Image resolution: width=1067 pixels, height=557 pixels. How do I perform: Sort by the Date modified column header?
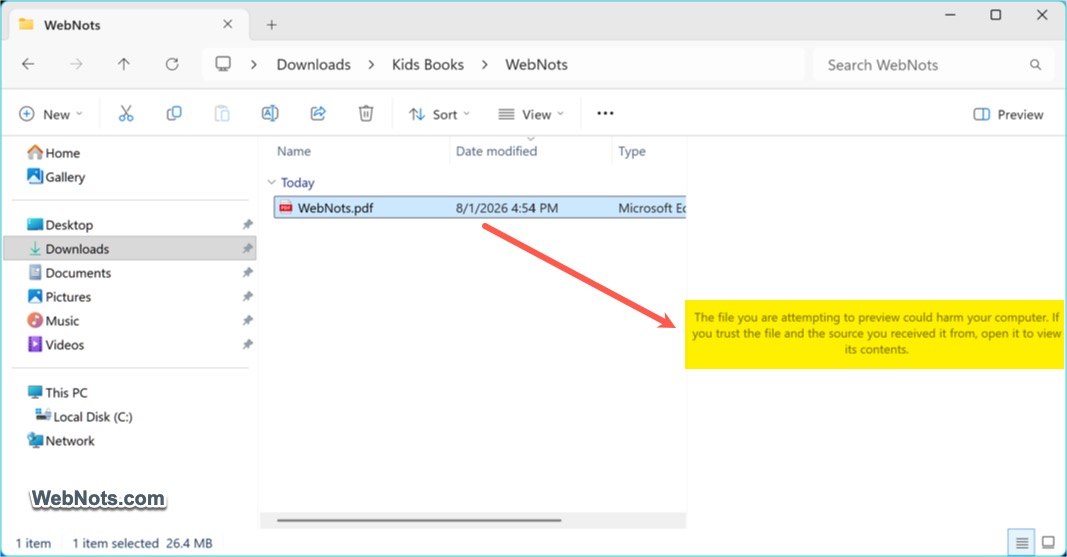click(496, 151)
